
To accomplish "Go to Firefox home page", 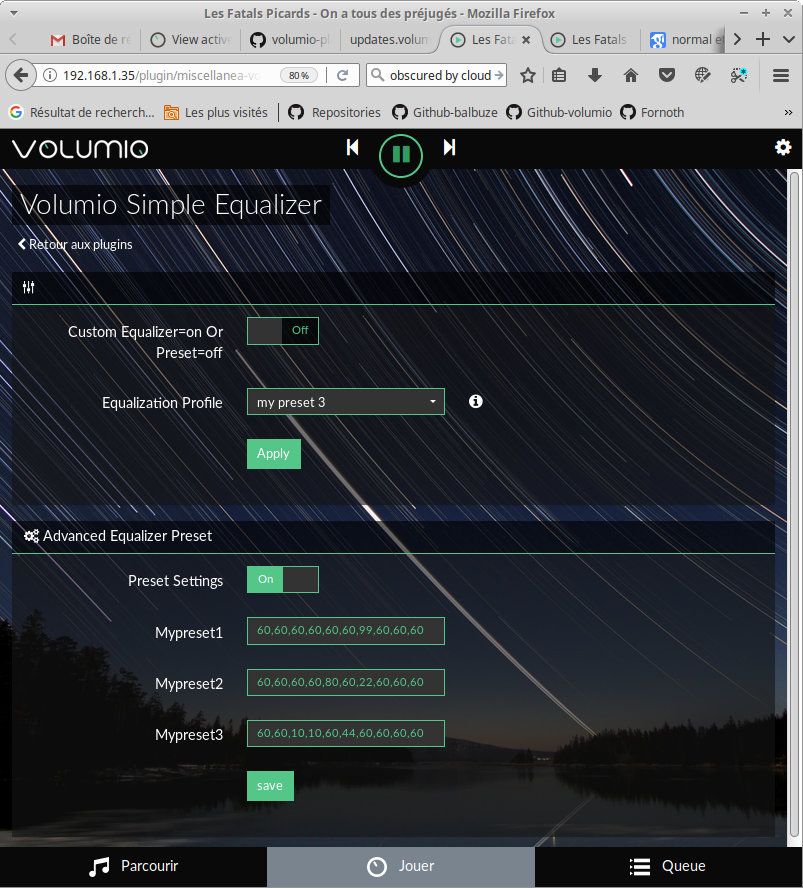I will (631, 75).
